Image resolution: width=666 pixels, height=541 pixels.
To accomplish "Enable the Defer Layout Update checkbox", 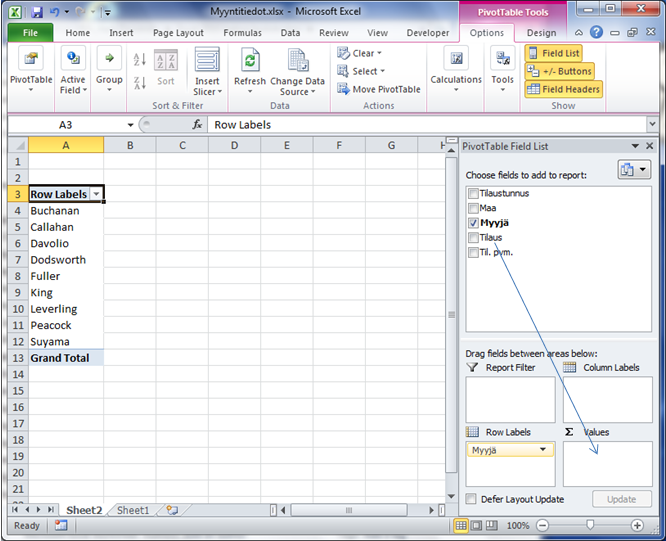I will click(472, 499).
